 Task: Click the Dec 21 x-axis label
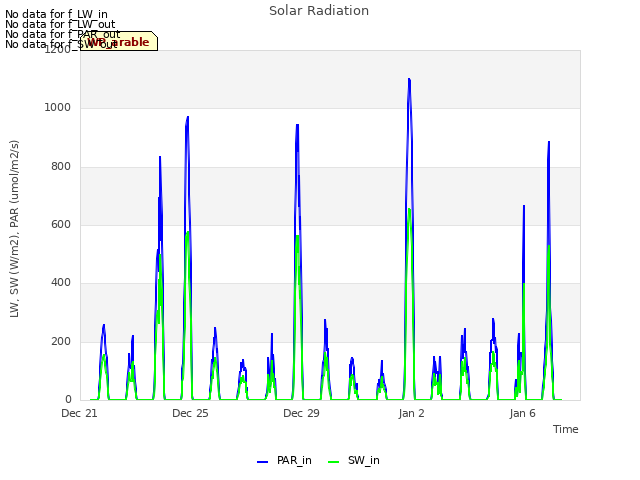pyautogui.click(x=79, y=413)
